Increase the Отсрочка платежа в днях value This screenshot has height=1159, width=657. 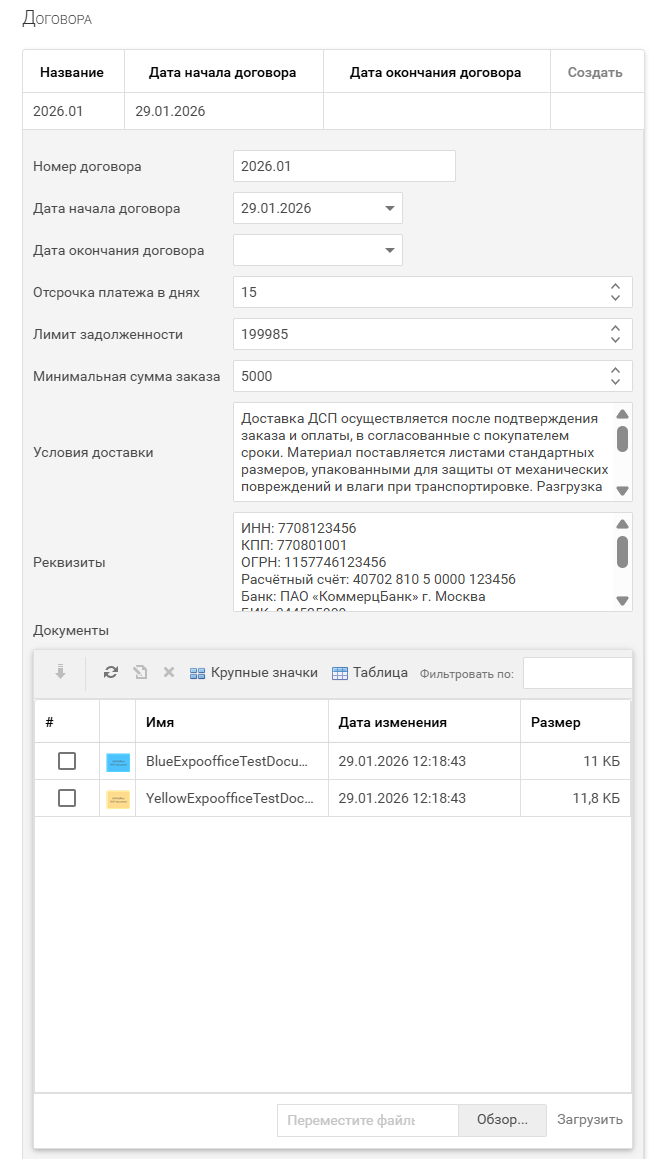615,287
